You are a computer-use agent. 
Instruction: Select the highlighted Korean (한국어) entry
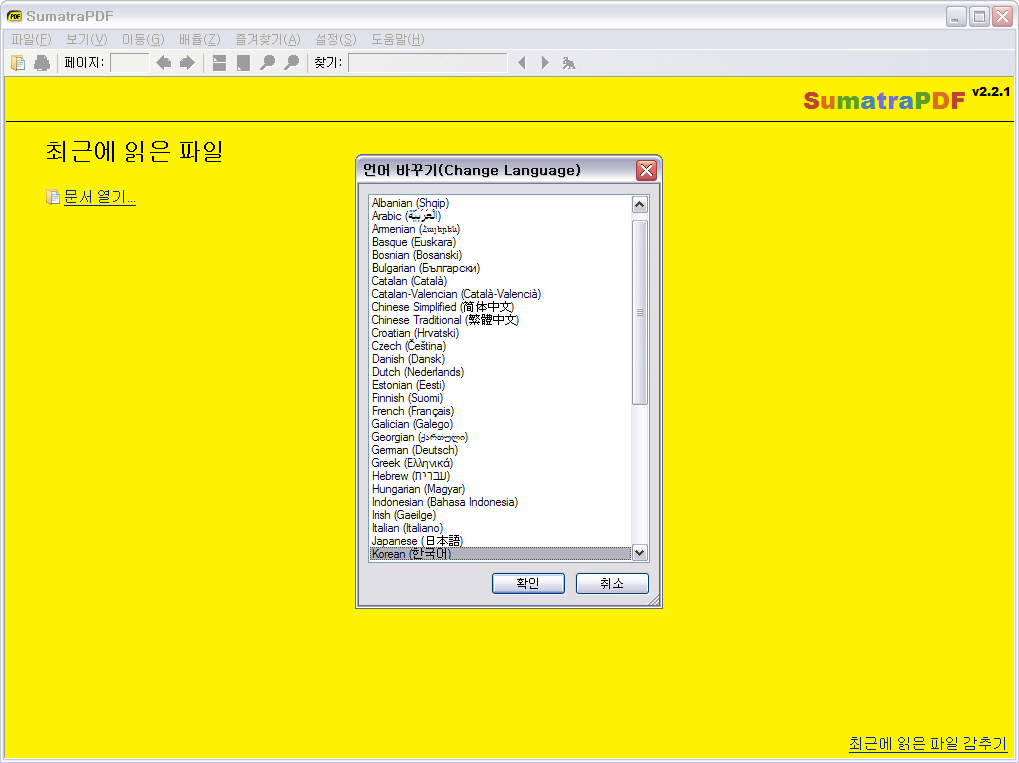click(500, 554)
